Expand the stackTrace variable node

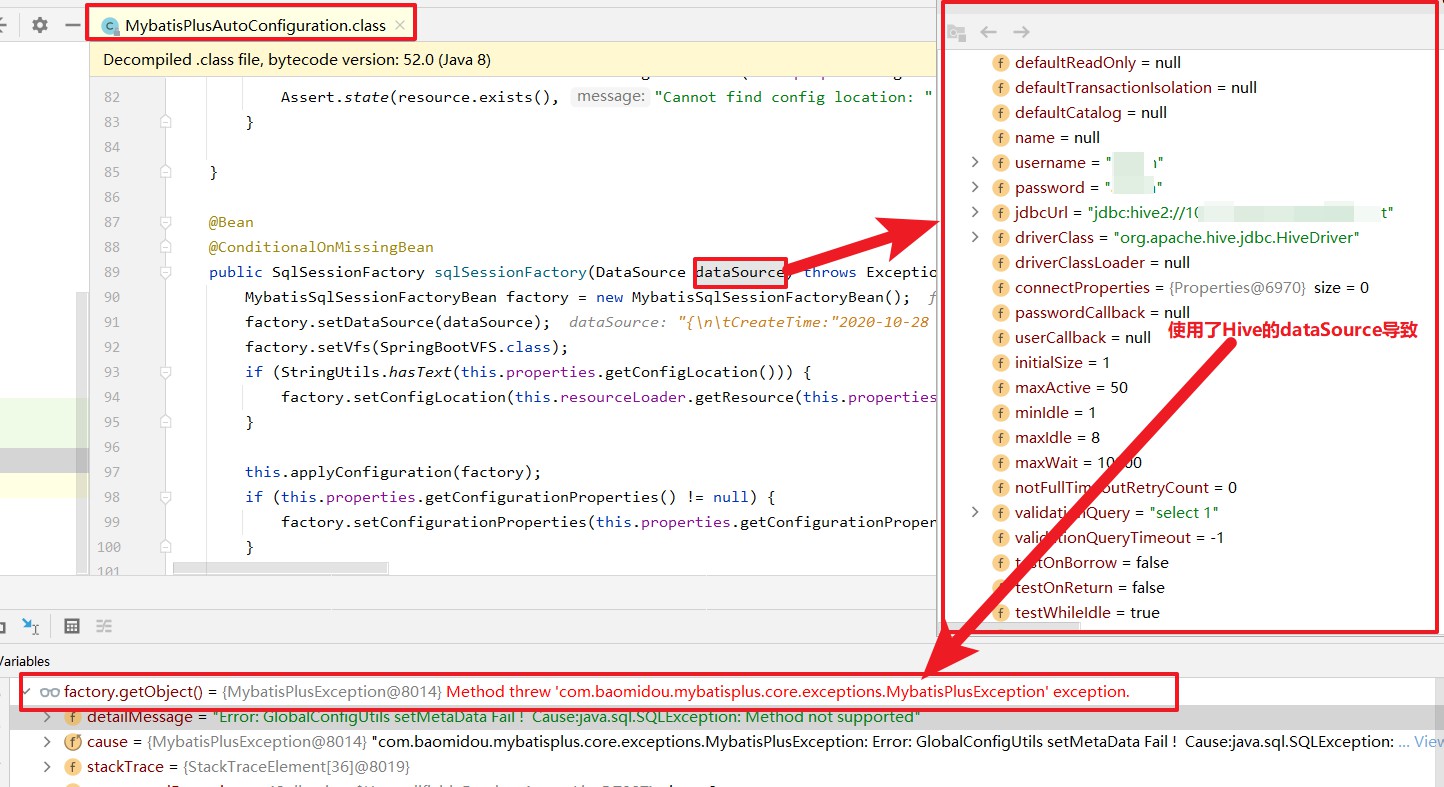pyautogui.click(x=47, y=767)
